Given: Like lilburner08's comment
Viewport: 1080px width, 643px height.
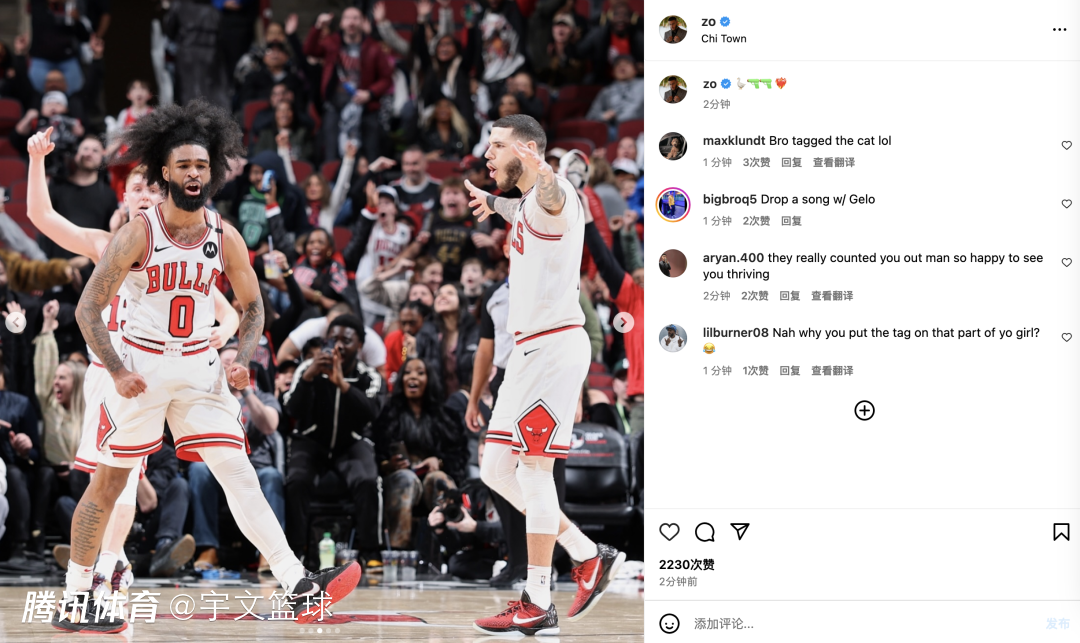Looking at the screenshot, I should 1066,337.
